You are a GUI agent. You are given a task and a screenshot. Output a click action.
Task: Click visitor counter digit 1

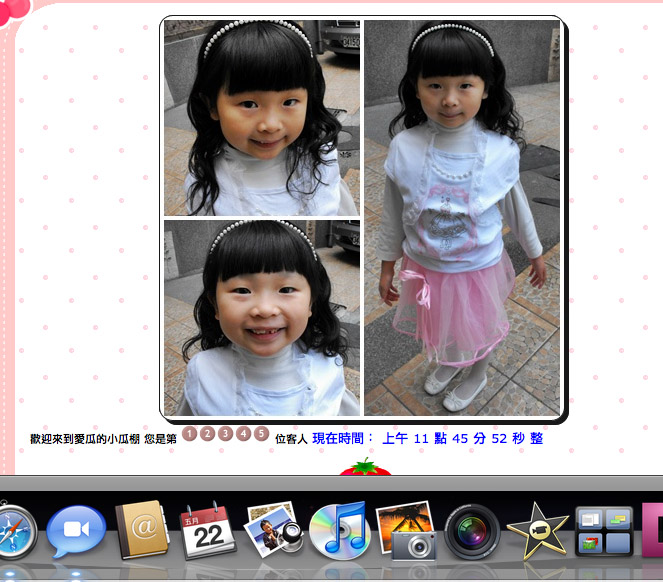coord(189,434)
